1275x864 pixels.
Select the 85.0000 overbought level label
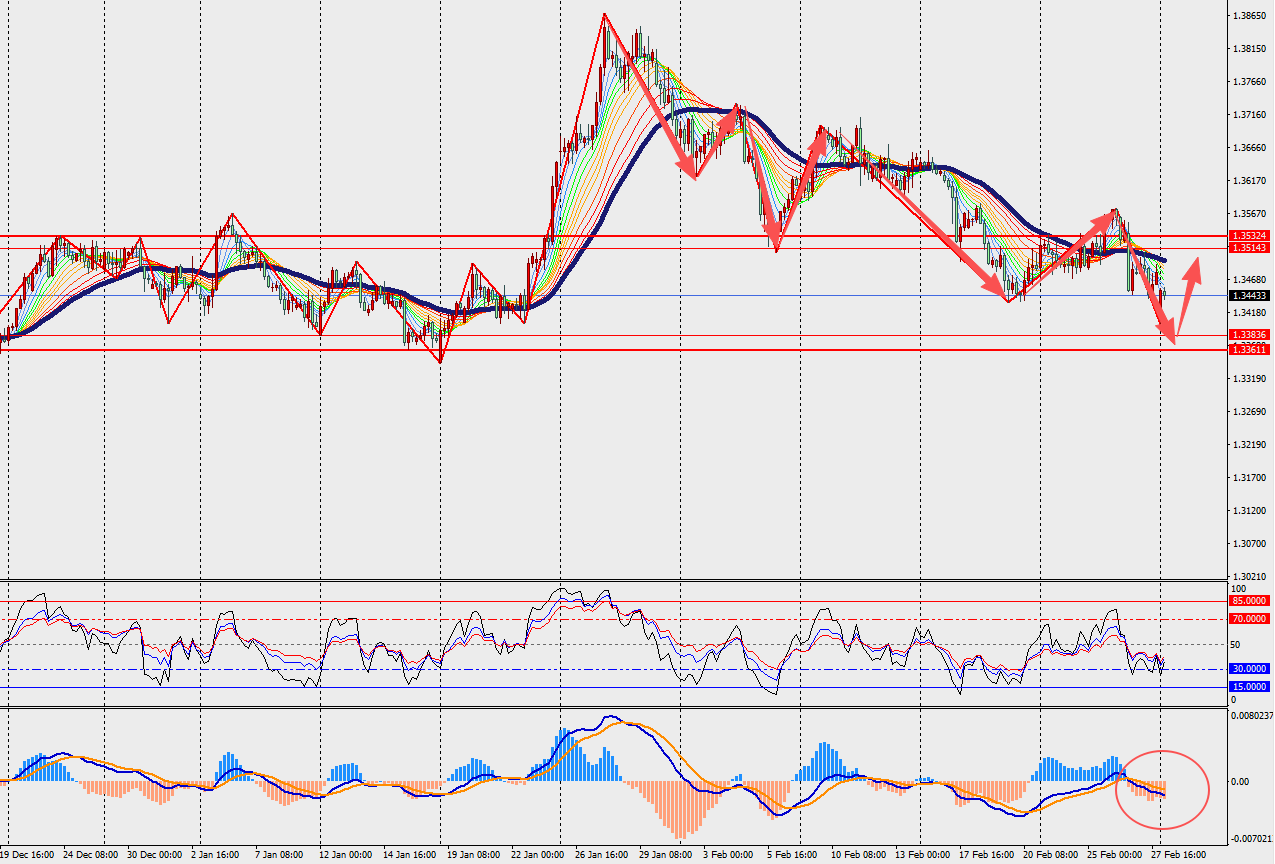(1250, 601)
